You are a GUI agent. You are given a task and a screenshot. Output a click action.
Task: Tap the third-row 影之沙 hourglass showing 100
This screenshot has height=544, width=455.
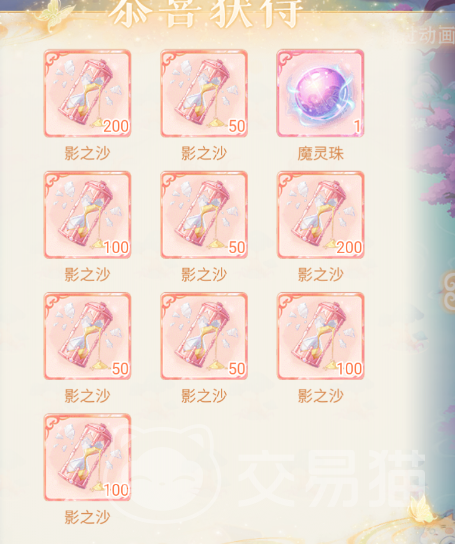(320, 336)
